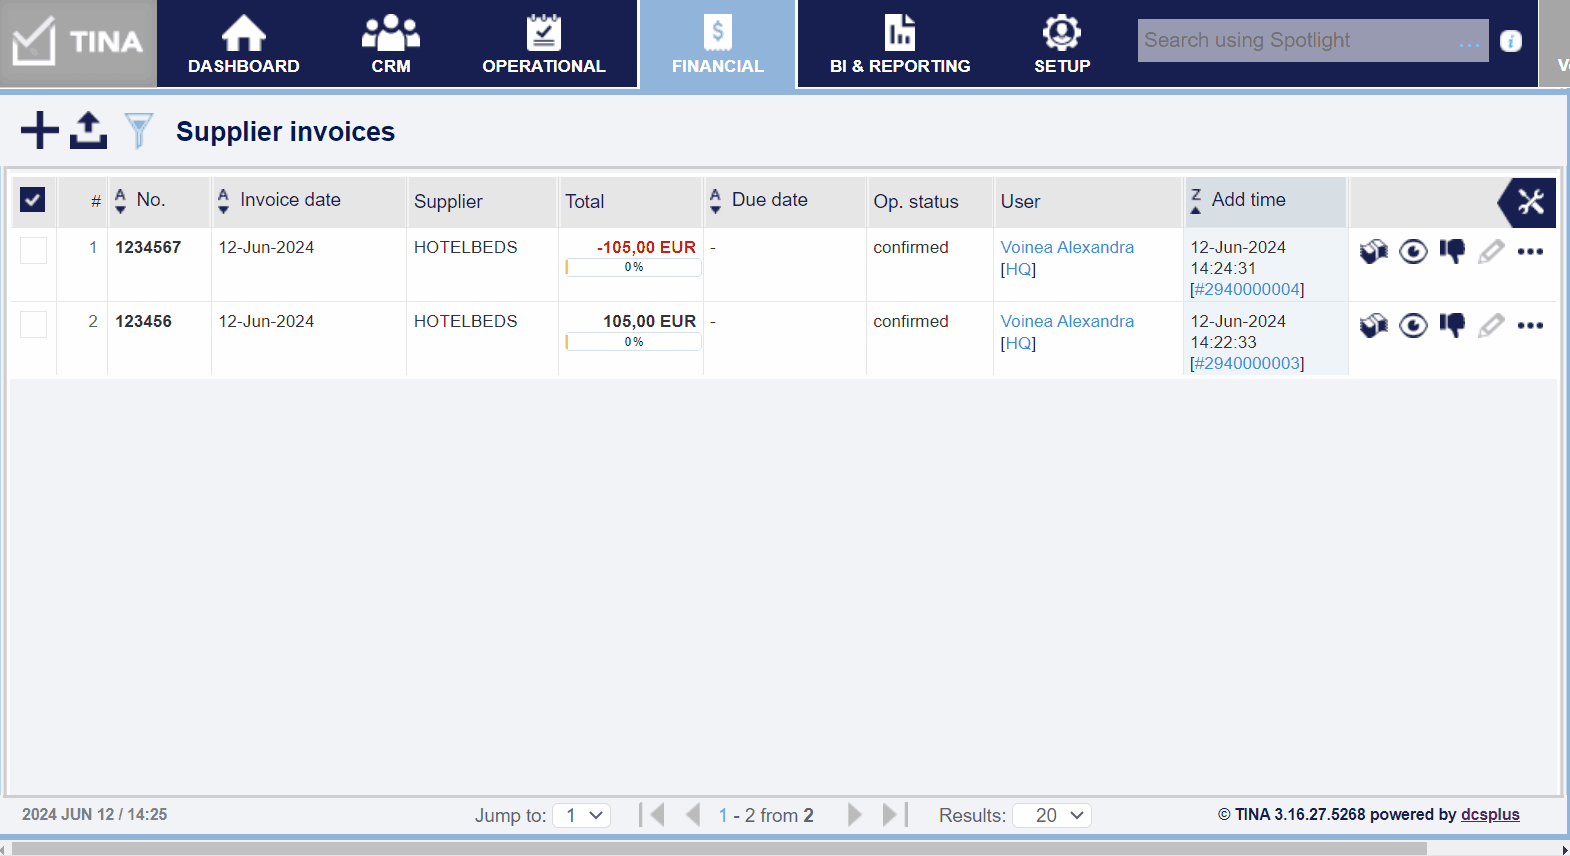Expand the Jump to page dropdown
The image size is (1570, 856).
pyautogui.click(x=582, y=815)
